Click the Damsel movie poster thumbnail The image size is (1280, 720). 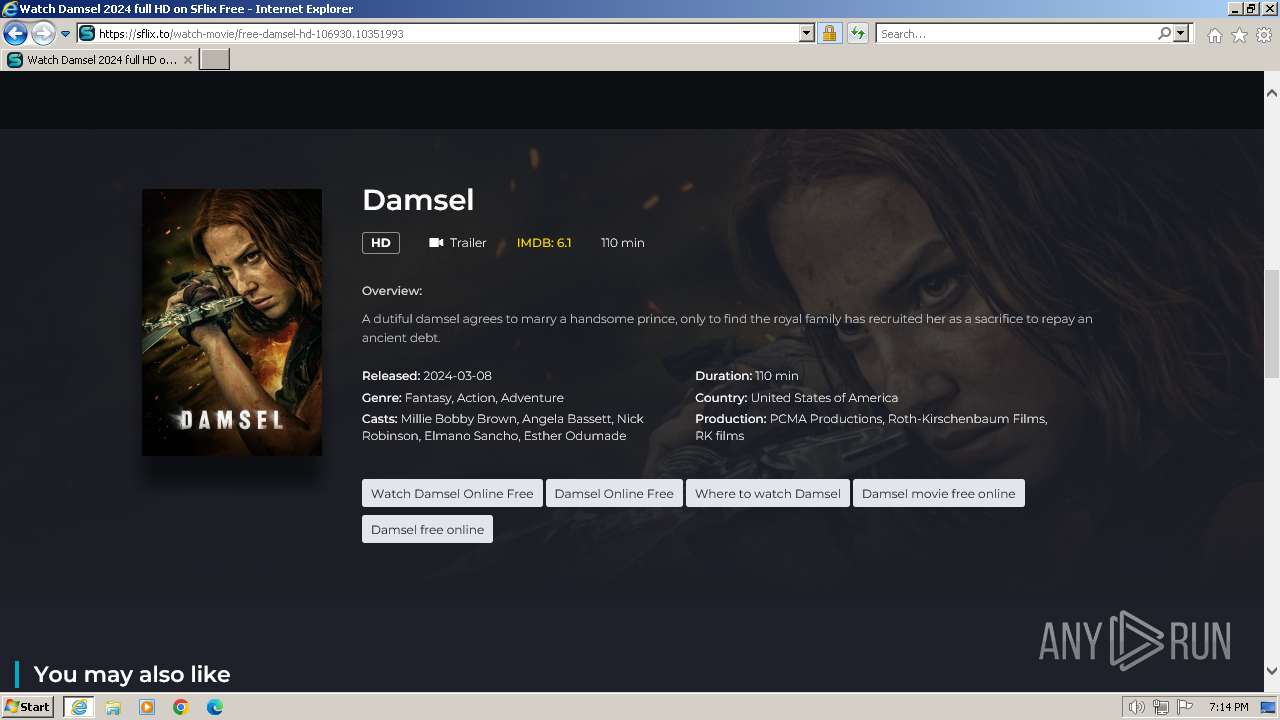pyautogui.click(x=232, y=322)
